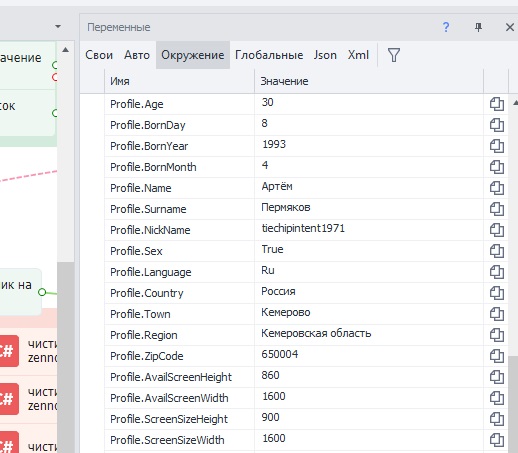
Task: Sort by the Значение column header
Action: (369, 81)
